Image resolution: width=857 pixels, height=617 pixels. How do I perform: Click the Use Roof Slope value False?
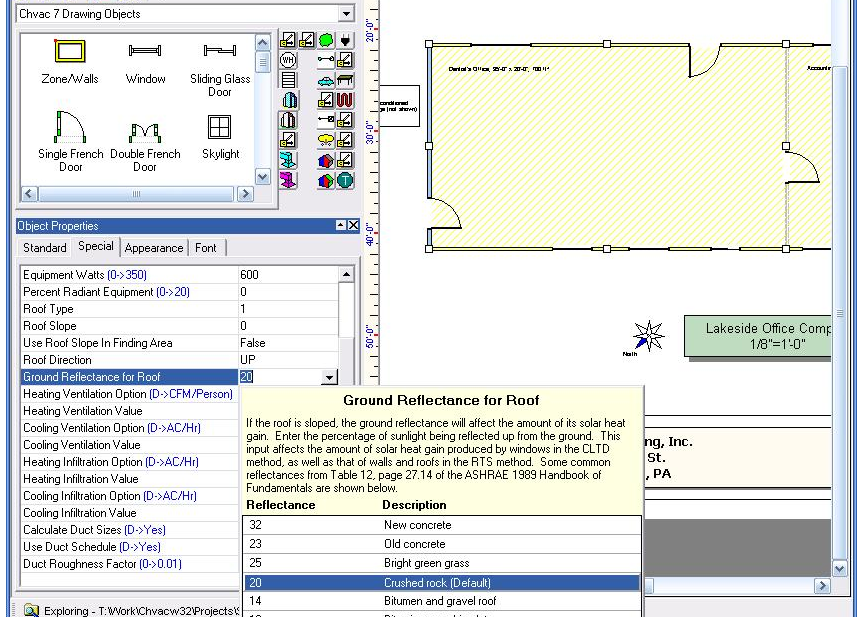coord(288,343)
